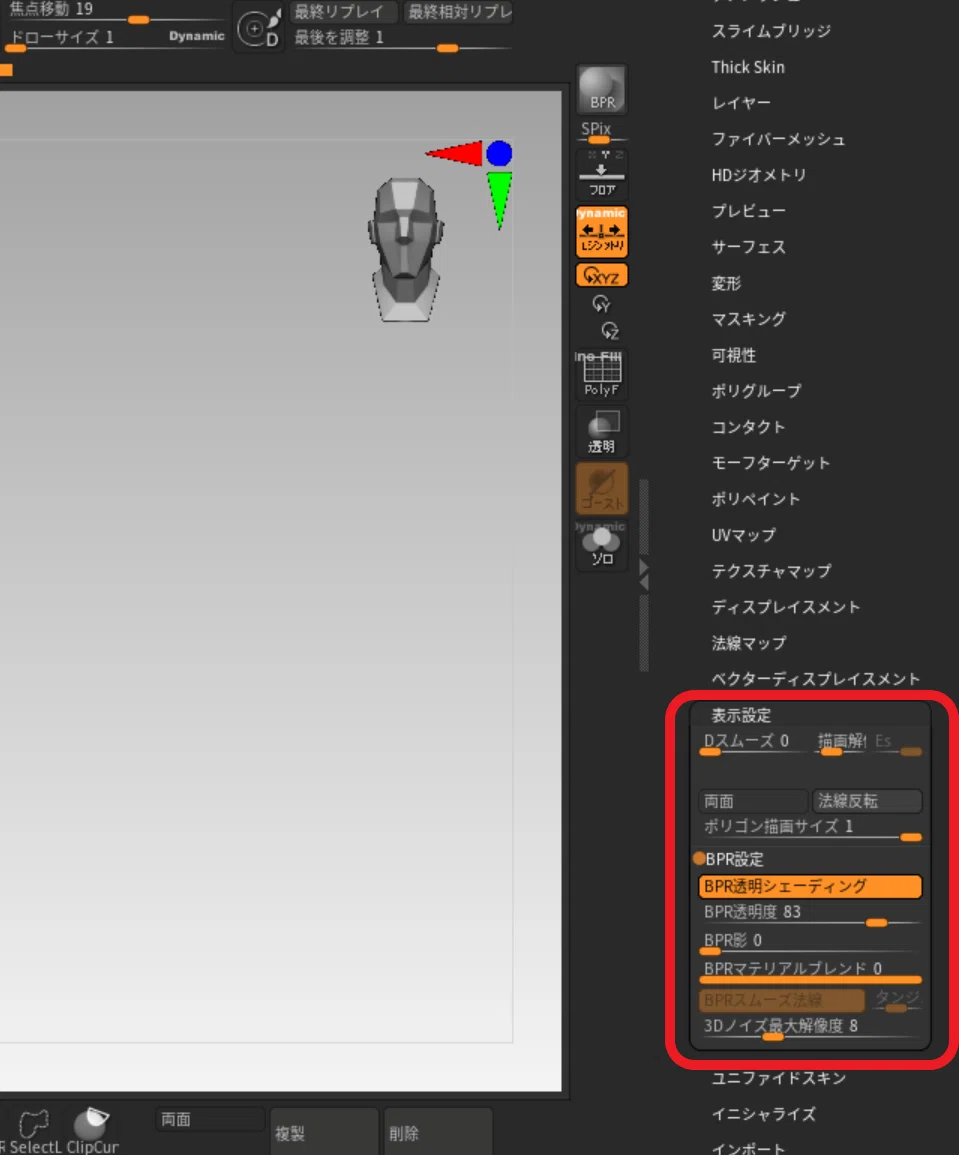Adjust 最後を調整 1 slider

point(401,40)
